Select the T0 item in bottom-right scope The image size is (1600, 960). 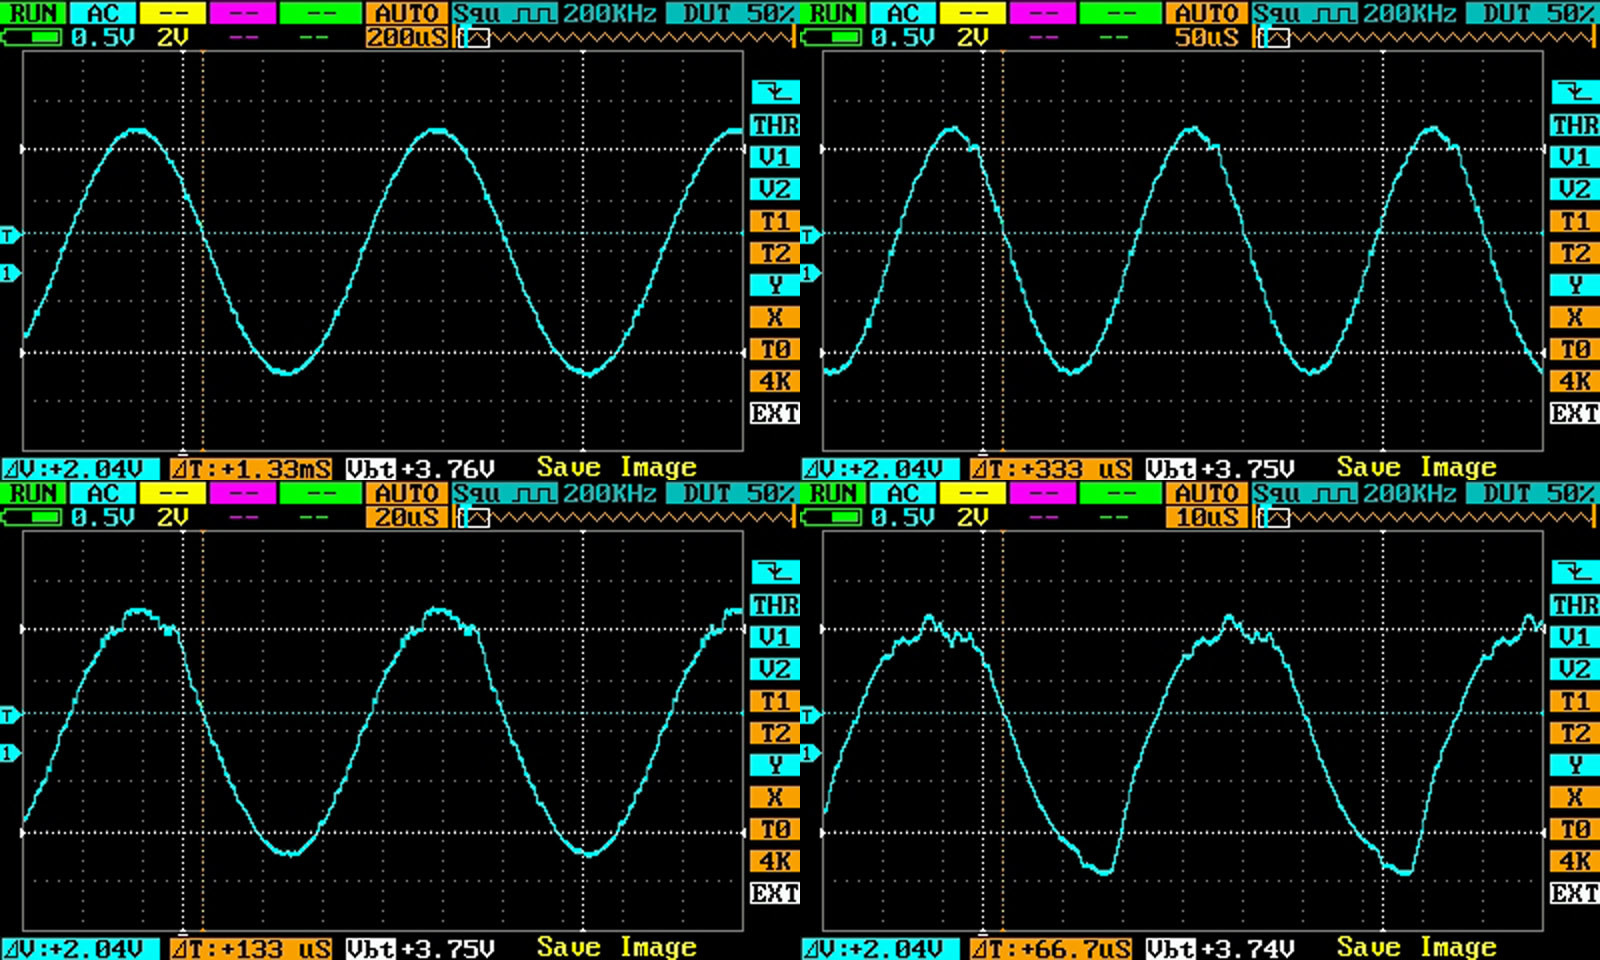coord(1575,829)
